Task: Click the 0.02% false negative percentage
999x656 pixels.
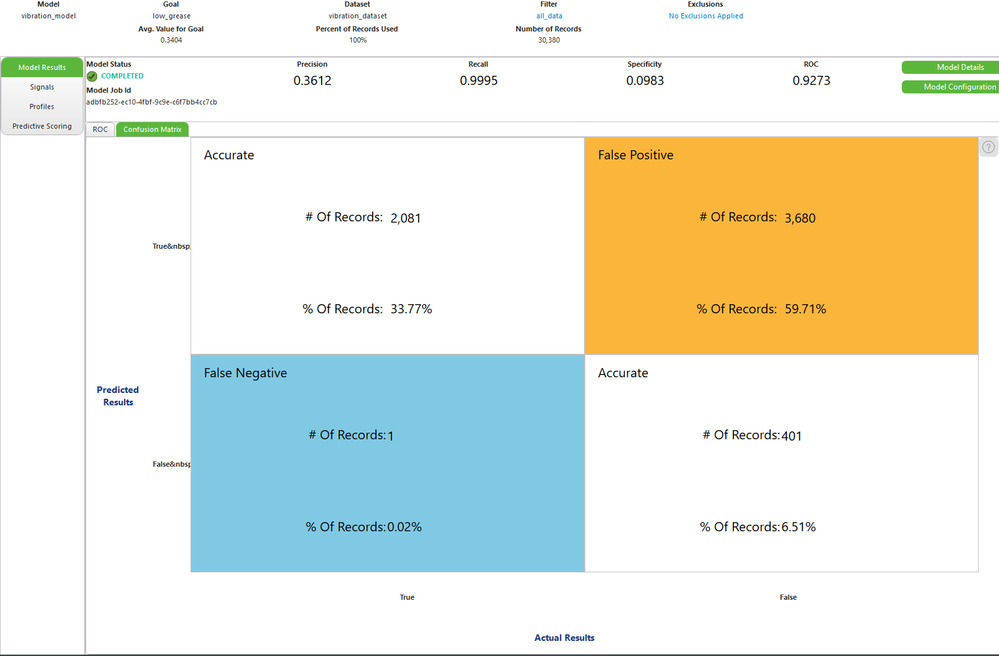Action: [x=405, y=527]
